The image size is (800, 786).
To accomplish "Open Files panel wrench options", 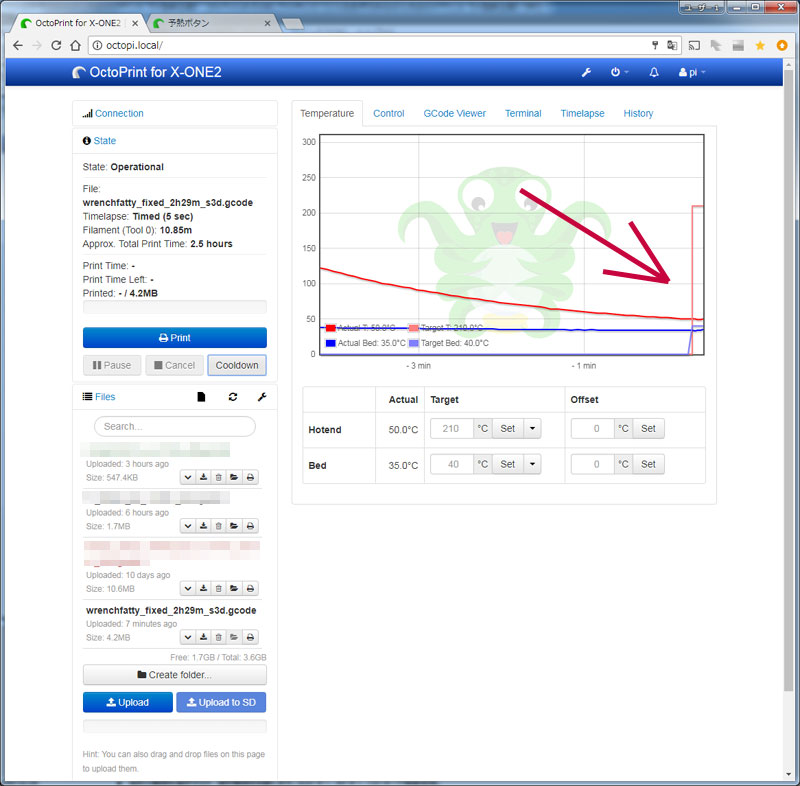I will tap(262, 397).
